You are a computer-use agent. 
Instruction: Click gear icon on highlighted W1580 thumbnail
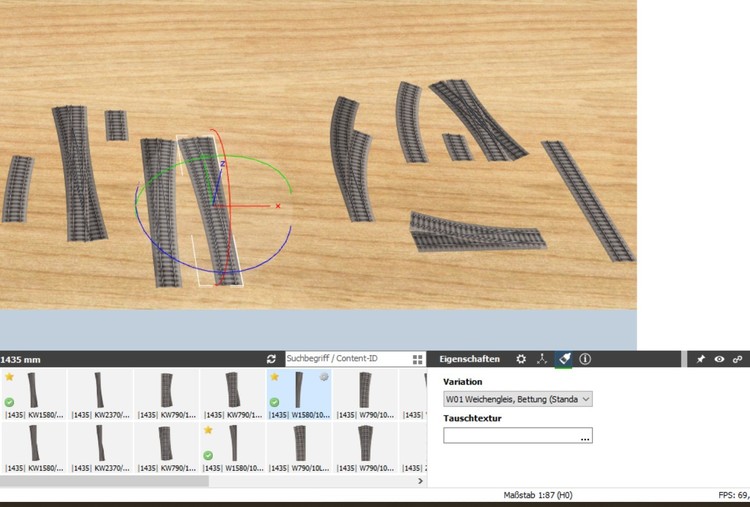pyautogui.click(x=324, y=377)
